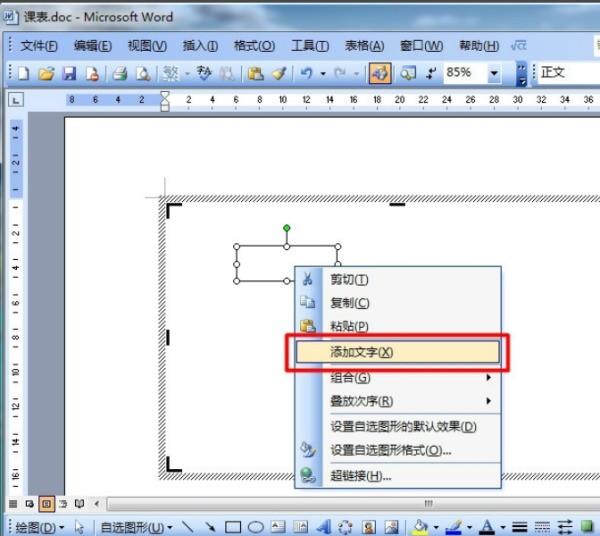Open the zoom percentage dropdown arrow
The image size is (600, 536).
494,73
